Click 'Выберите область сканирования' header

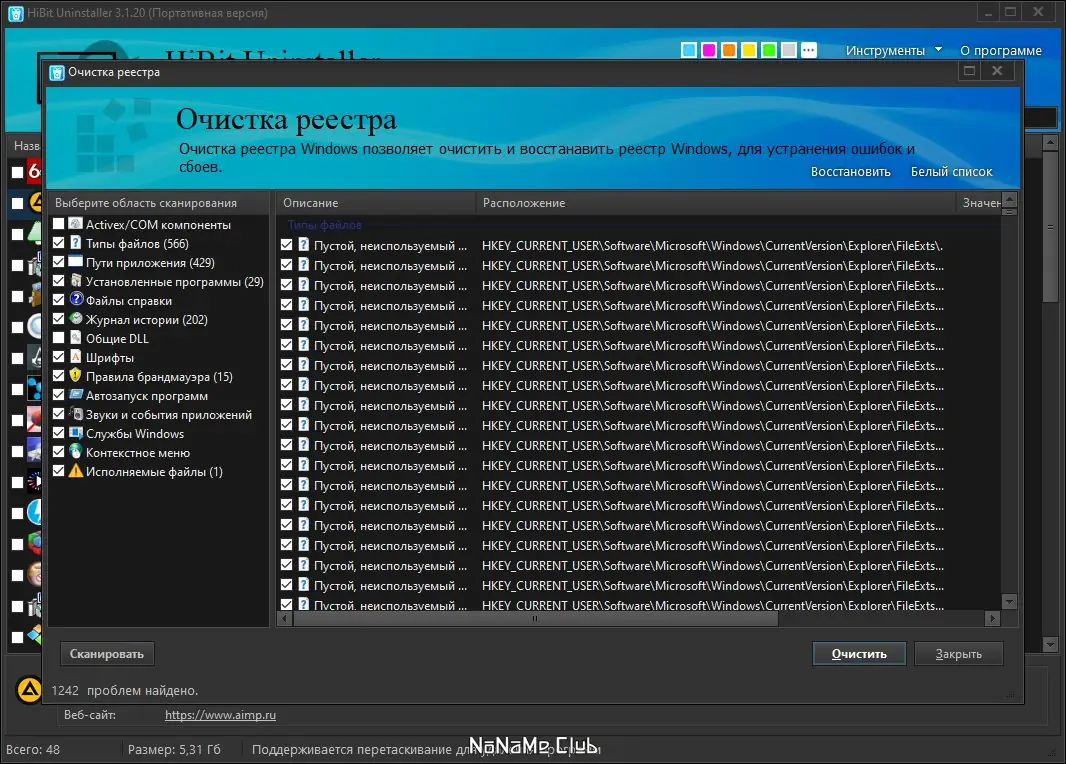pyautogui.click(x=158, y=203)
